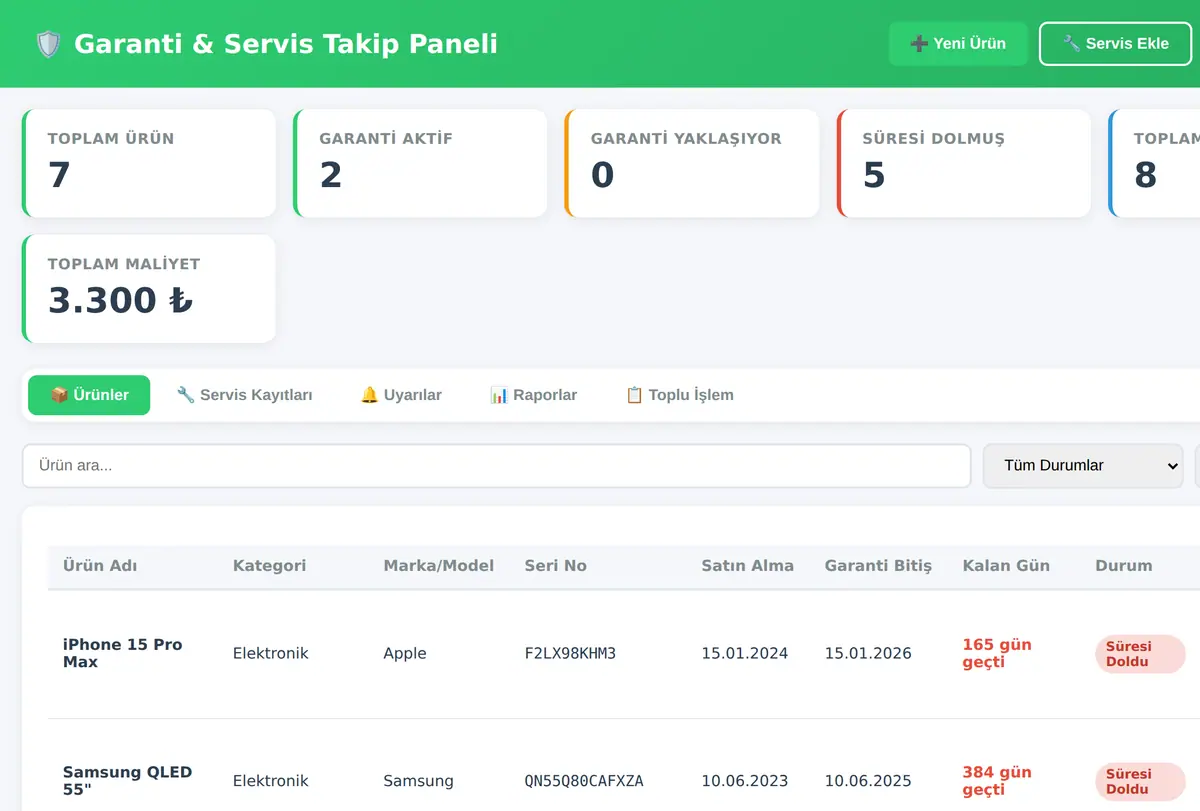The width and height of the screenshot is (1200, 811).
Task: Select the Garanti Yaklaşıyor card
Action: [692, 163]
